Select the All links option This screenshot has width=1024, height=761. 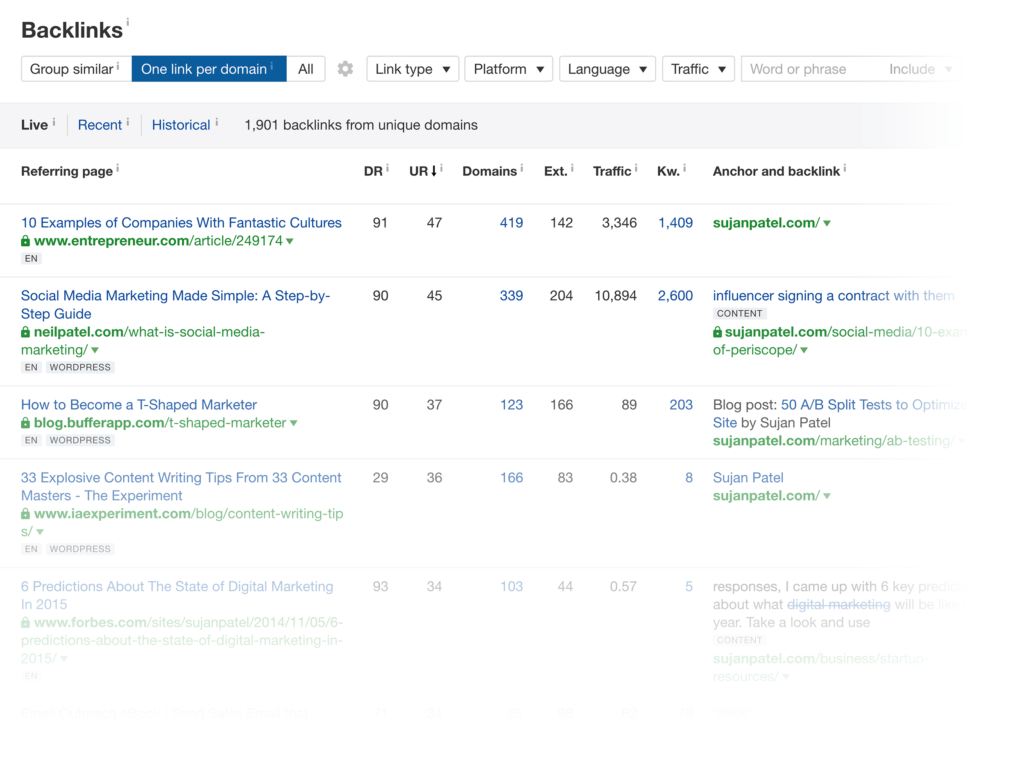[x=306, y=69]
